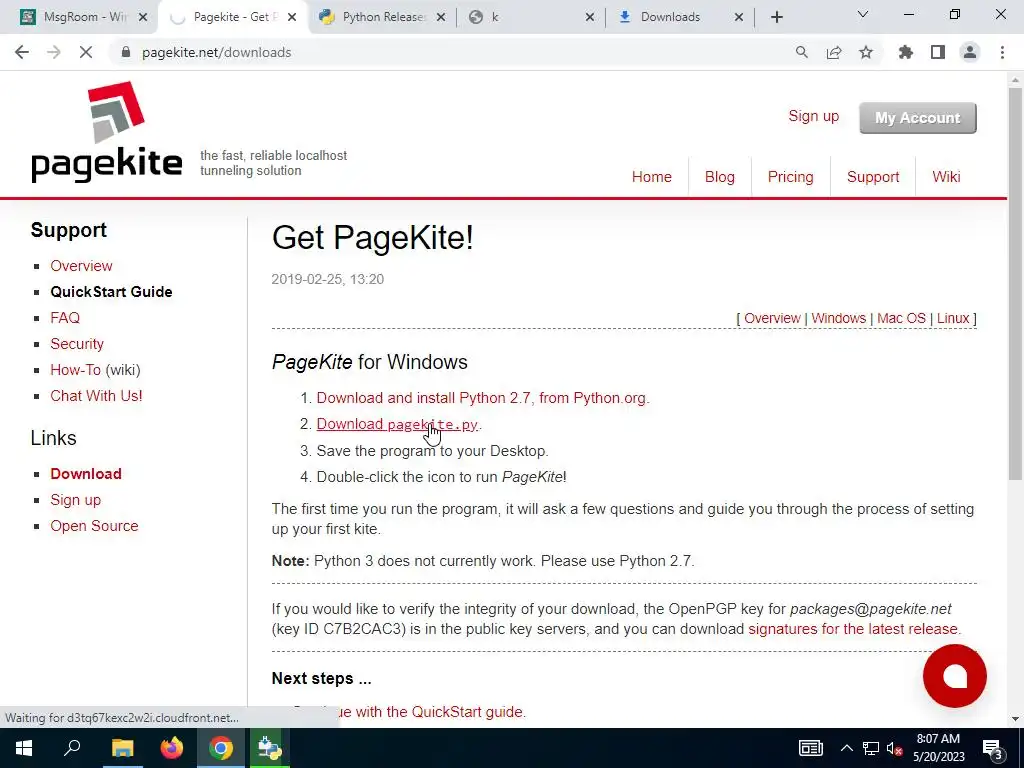Open the FAQ sidebar link
Screen dimensions: 1024x768
(x=65, y=318)
